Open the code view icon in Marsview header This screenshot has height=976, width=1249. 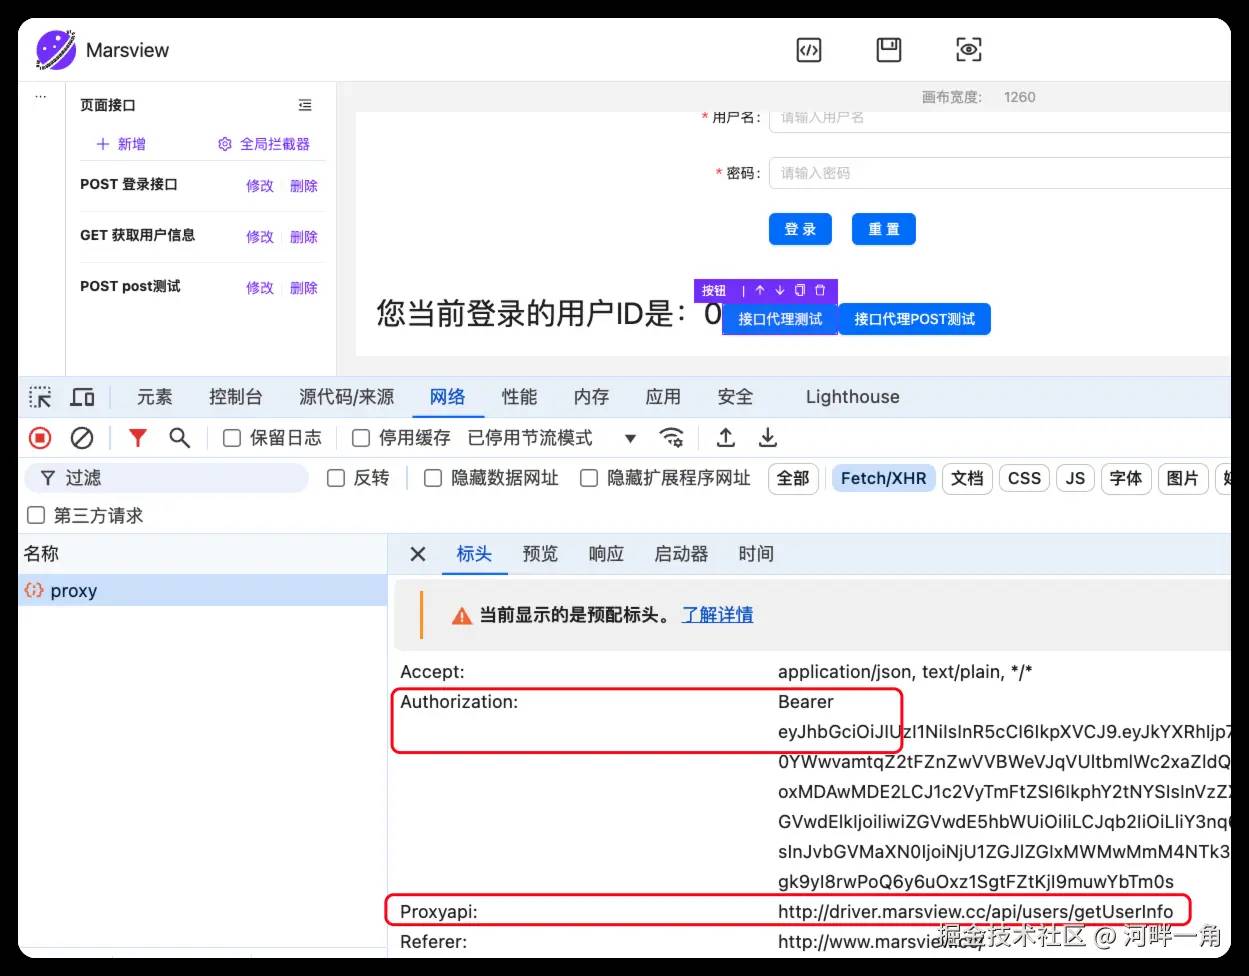pos(809,50)
